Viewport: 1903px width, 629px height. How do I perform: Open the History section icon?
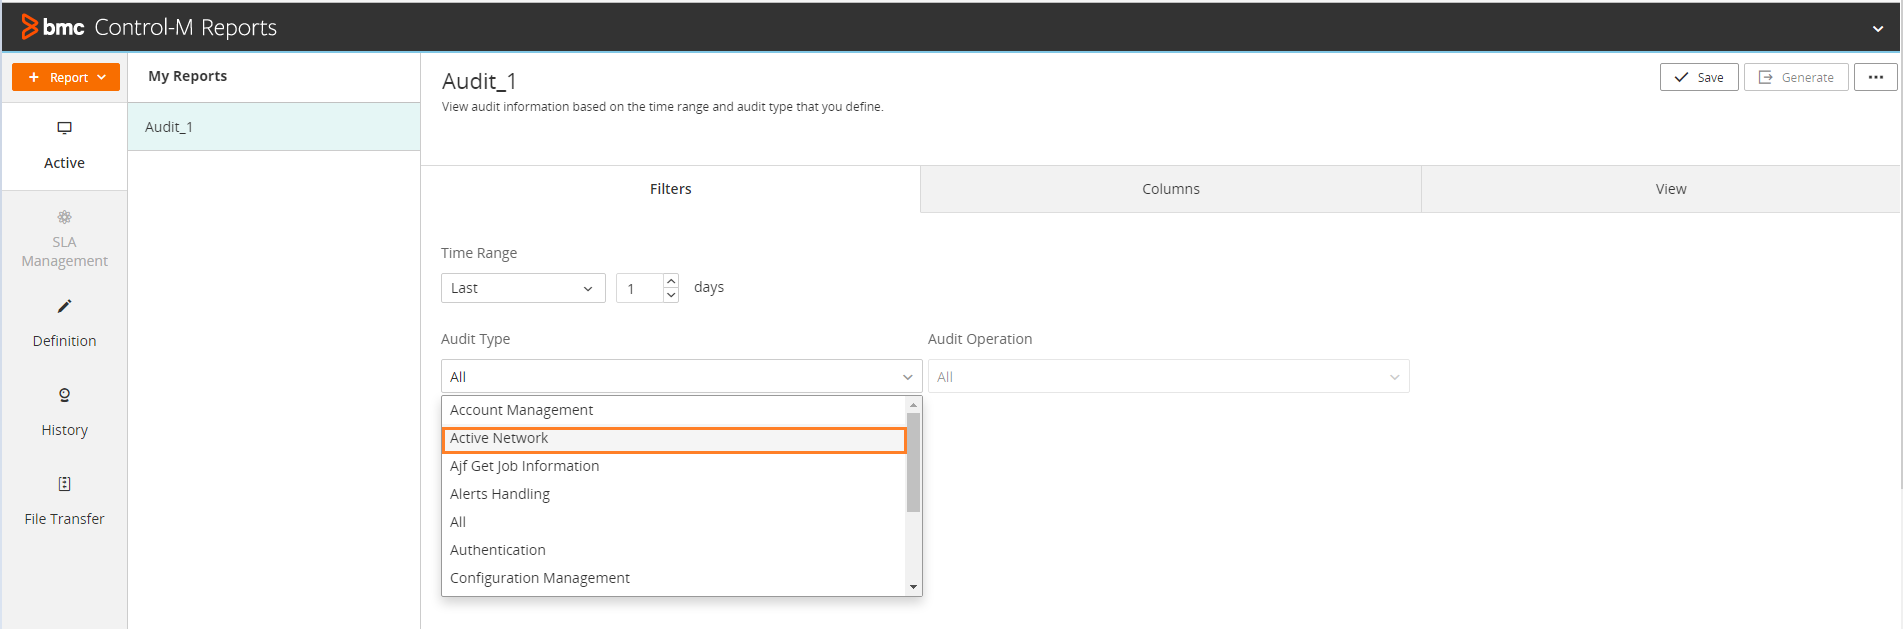64,395
